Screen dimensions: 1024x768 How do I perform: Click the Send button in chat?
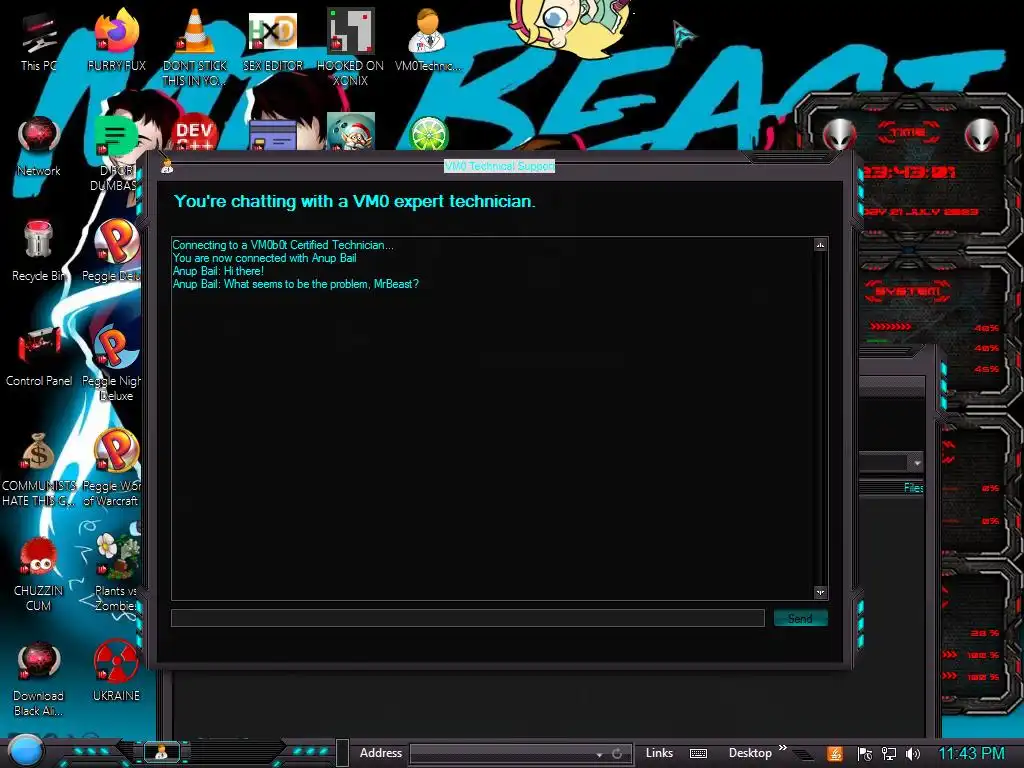coord(801,618)
